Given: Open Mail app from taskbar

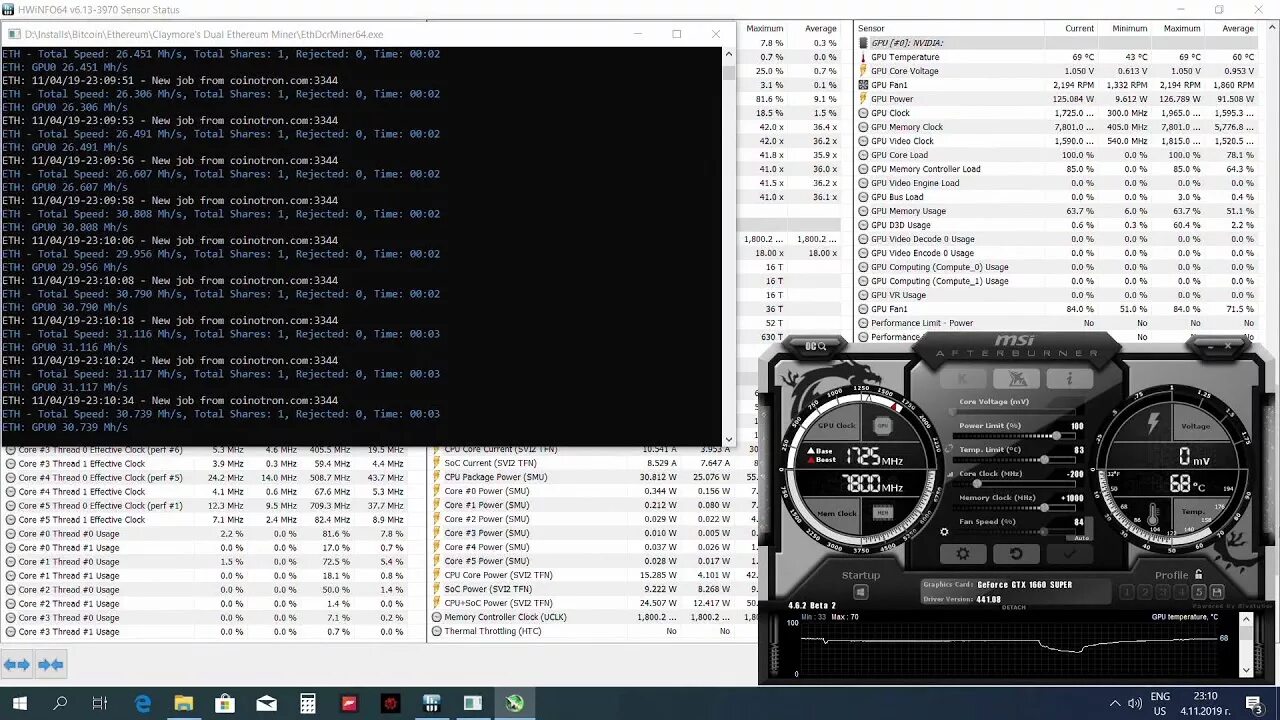Looking at the screenshot, I should 266,703.
